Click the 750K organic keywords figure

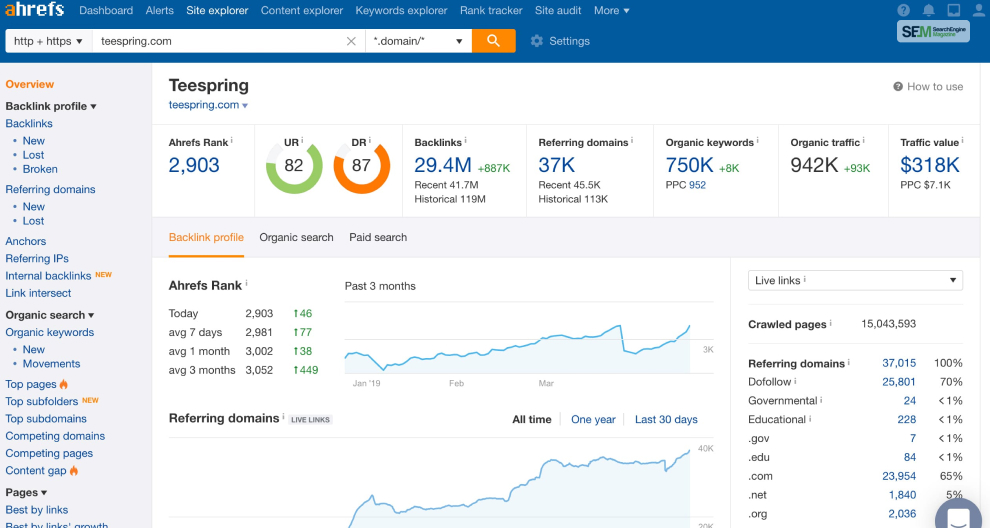pos(689,165)
